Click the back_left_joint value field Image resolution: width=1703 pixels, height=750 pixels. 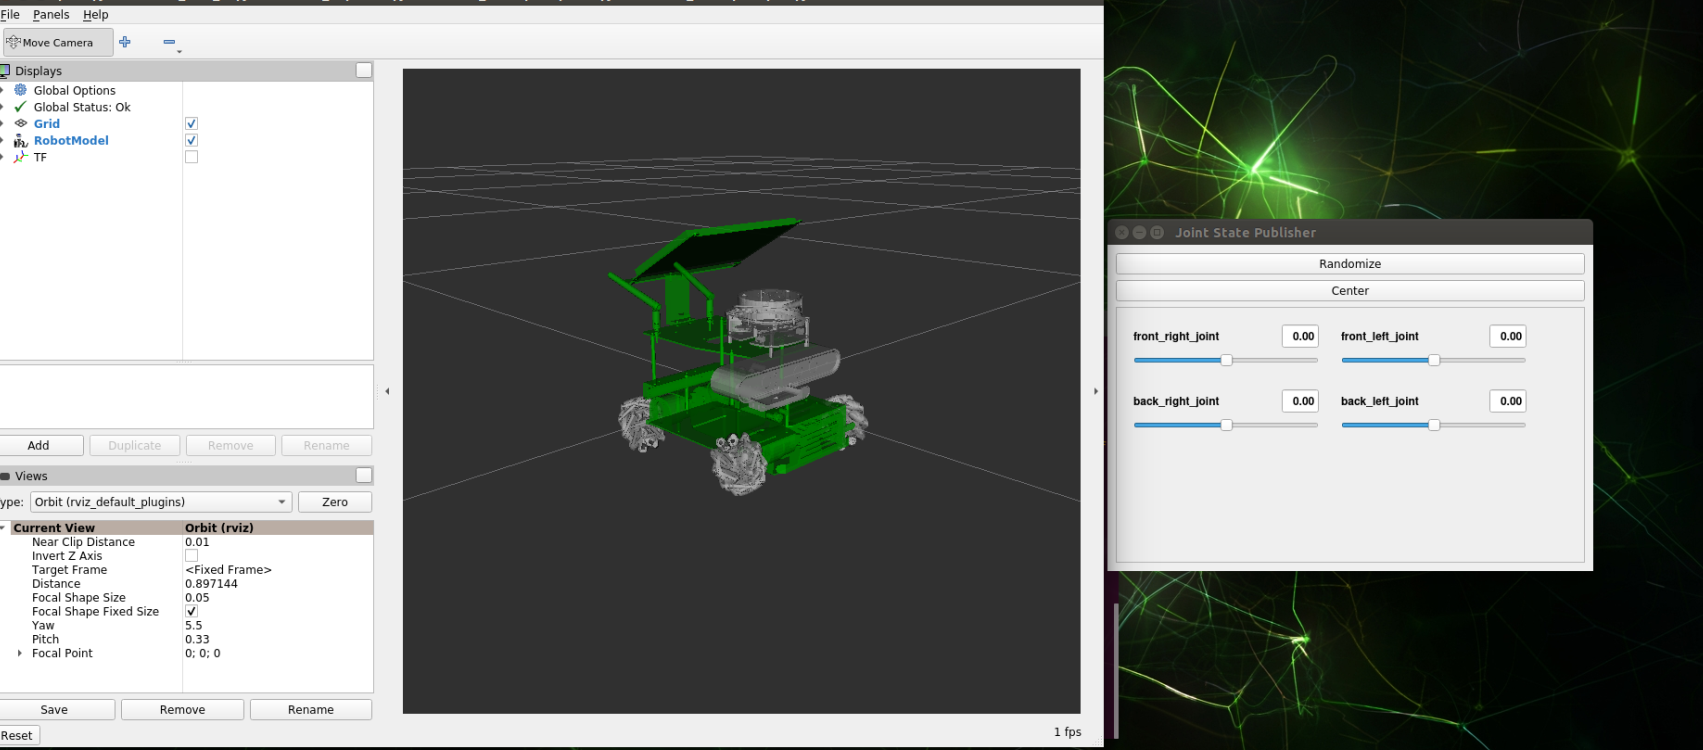tap(1508, 401)
